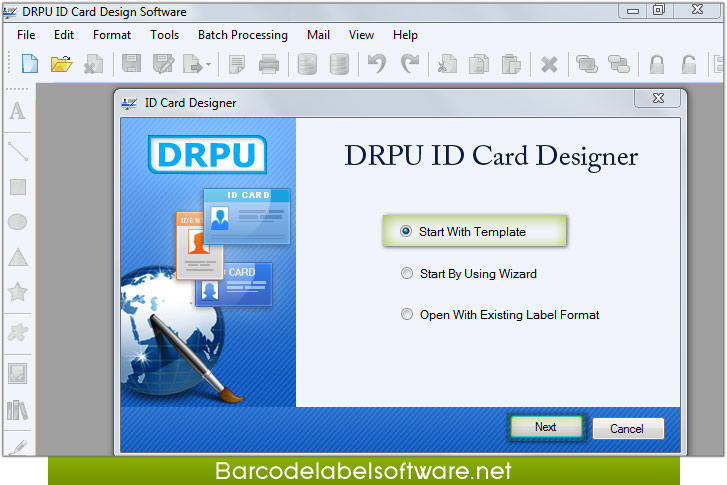727x485 pixels.
Task: Click the Undo arrow icon
Action: coord(377,64)
